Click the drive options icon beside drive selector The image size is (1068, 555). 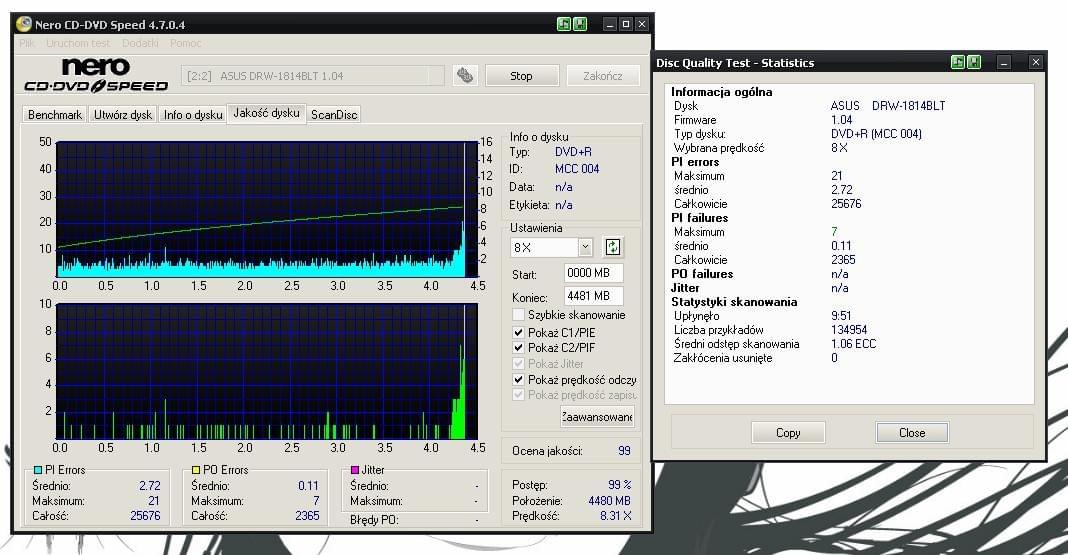click(465, 75)
